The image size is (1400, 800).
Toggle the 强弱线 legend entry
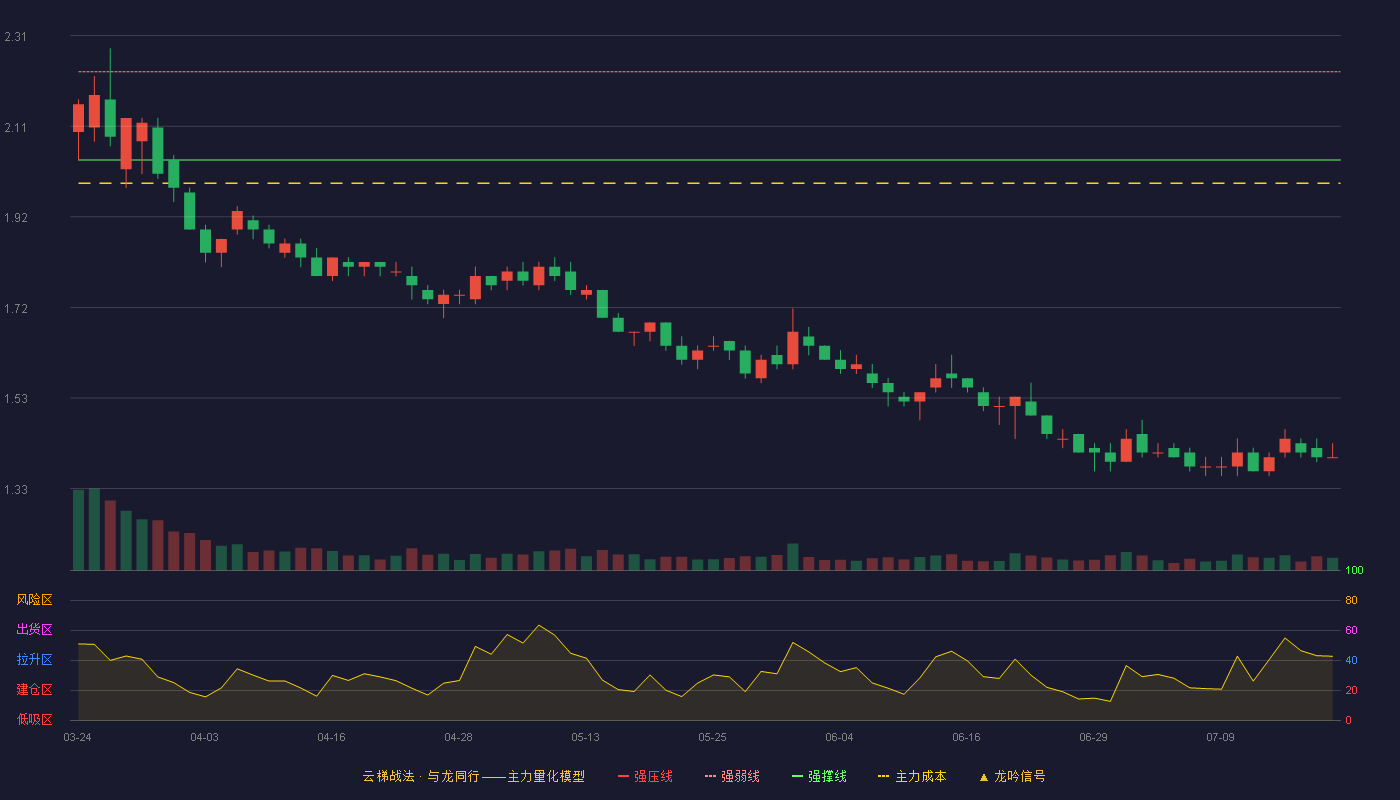732,776
